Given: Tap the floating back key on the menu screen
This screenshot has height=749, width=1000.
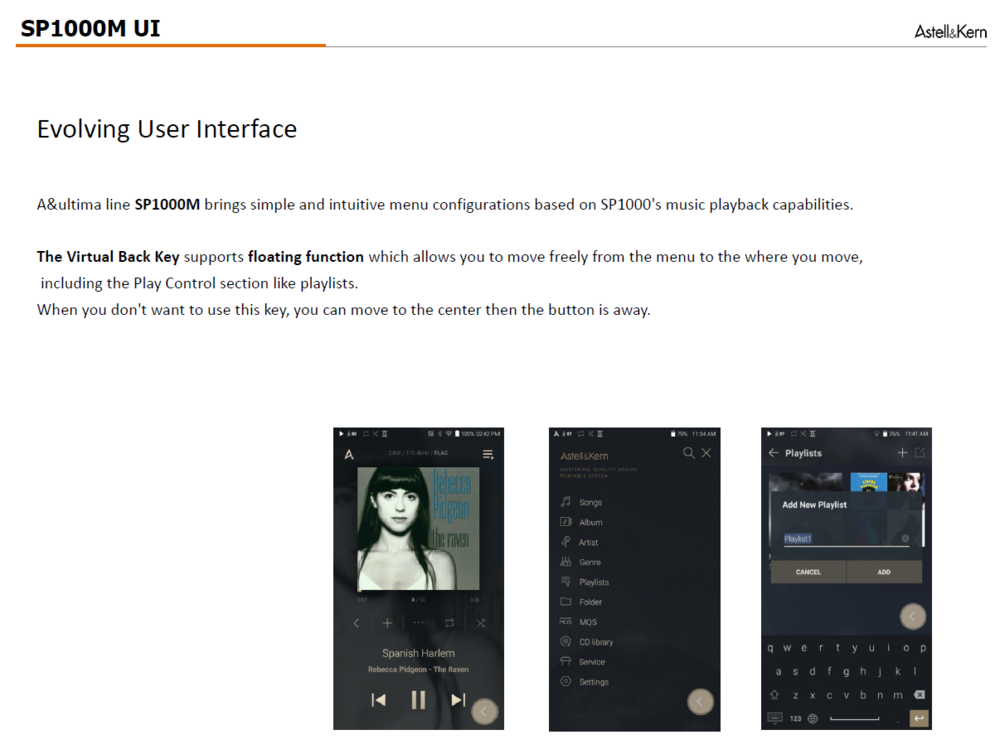Looking at the screenshot, I should pos(700,702).
